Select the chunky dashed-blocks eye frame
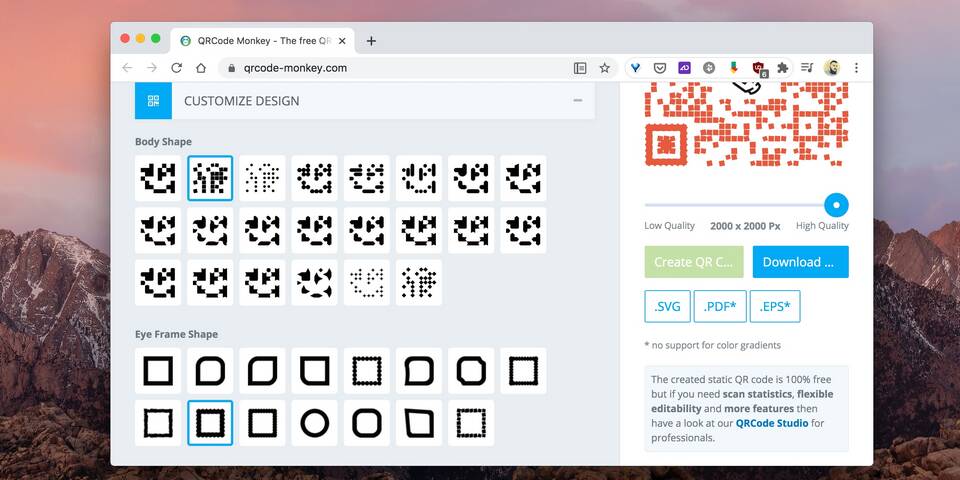The height and width of the screenshot is (480, 960). tap(471, 423)
